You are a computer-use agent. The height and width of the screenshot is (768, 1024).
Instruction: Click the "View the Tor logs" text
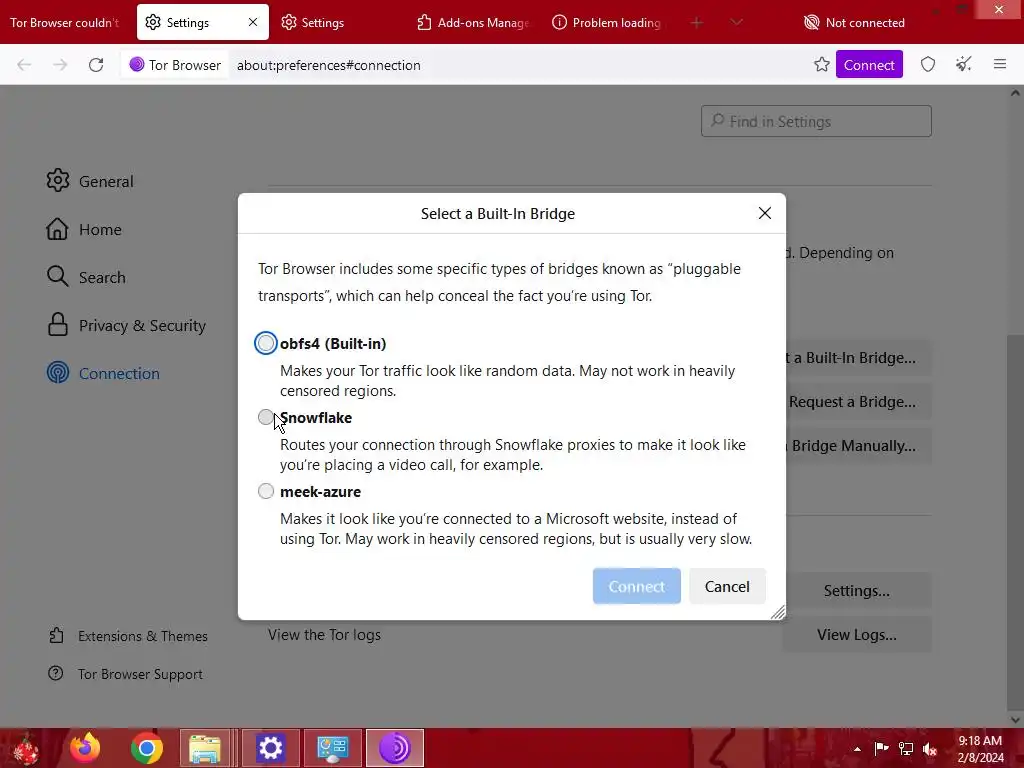[324, 635]
